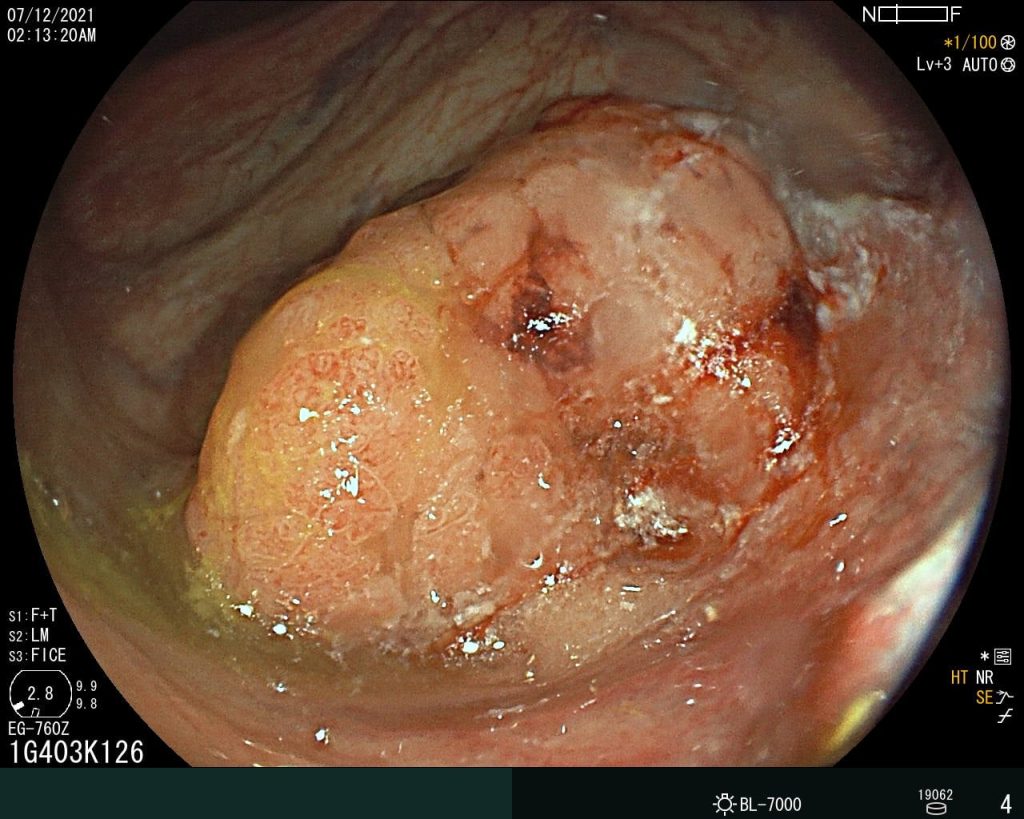This screenshot has height=819, width=1024.
Task: Select the S3: FICE switch assignment
Action: click(37, 655)
